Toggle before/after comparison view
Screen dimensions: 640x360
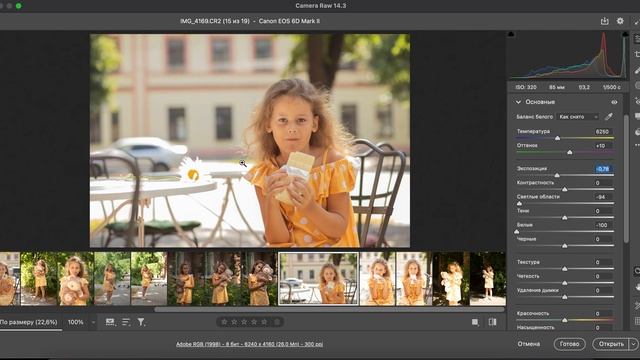(x=493, y=322)
